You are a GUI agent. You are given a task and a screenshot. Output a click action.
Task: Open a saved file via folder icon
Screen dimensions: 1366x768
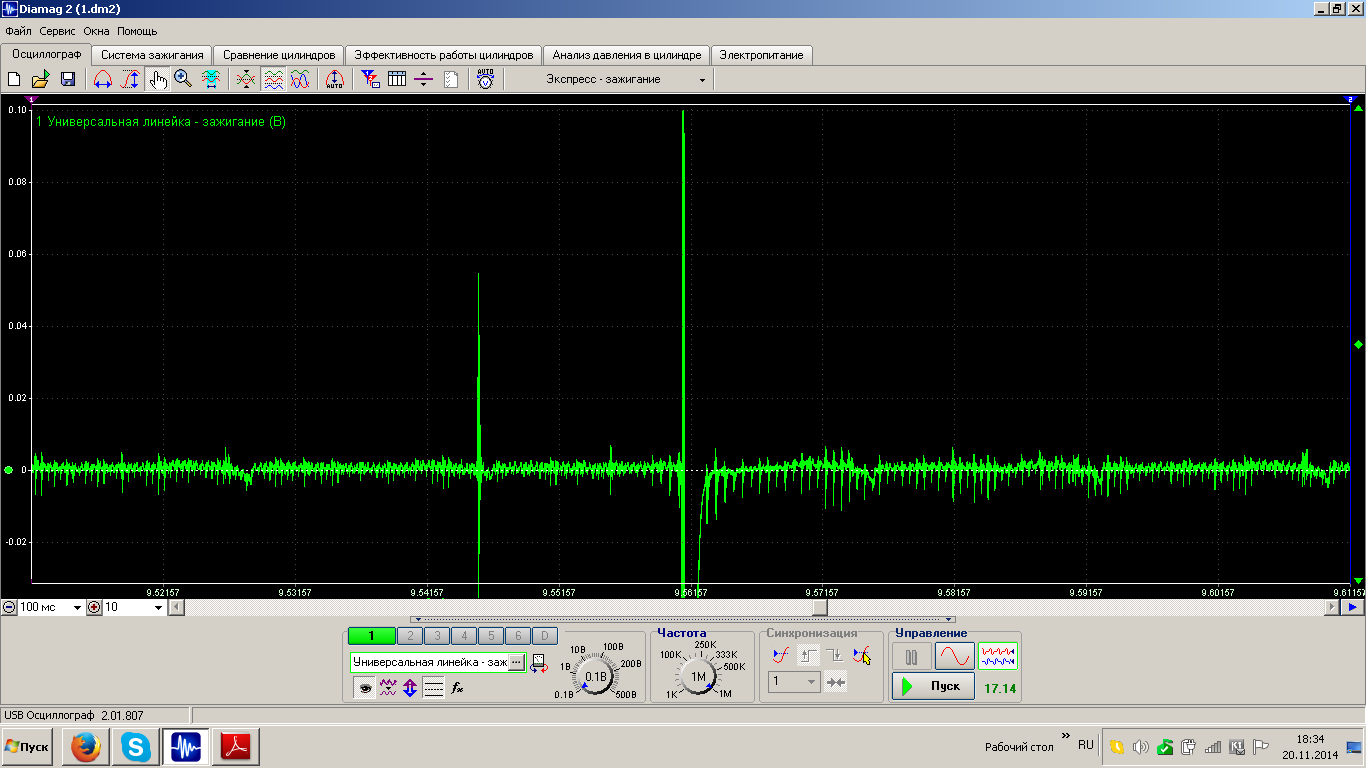(x=40, y=79)
